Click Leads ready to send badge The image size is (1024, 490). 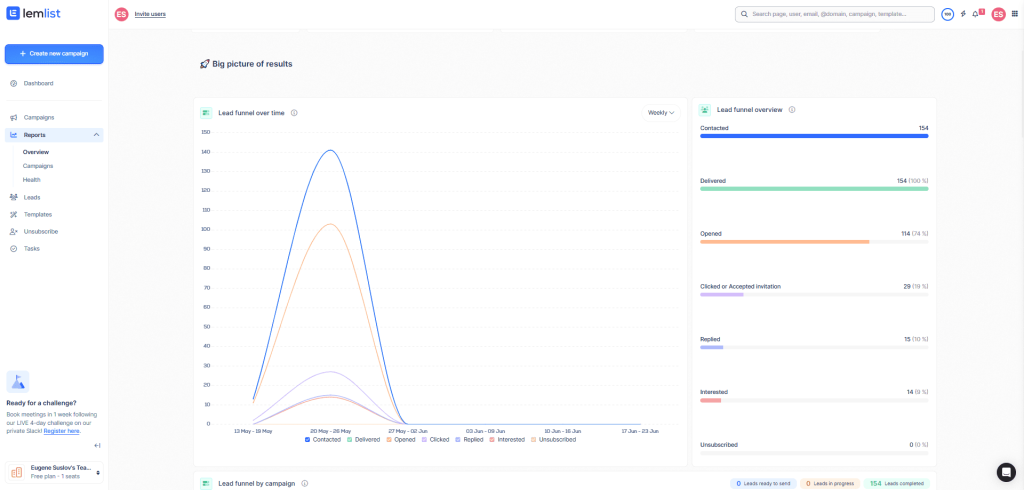pos(763,483)
